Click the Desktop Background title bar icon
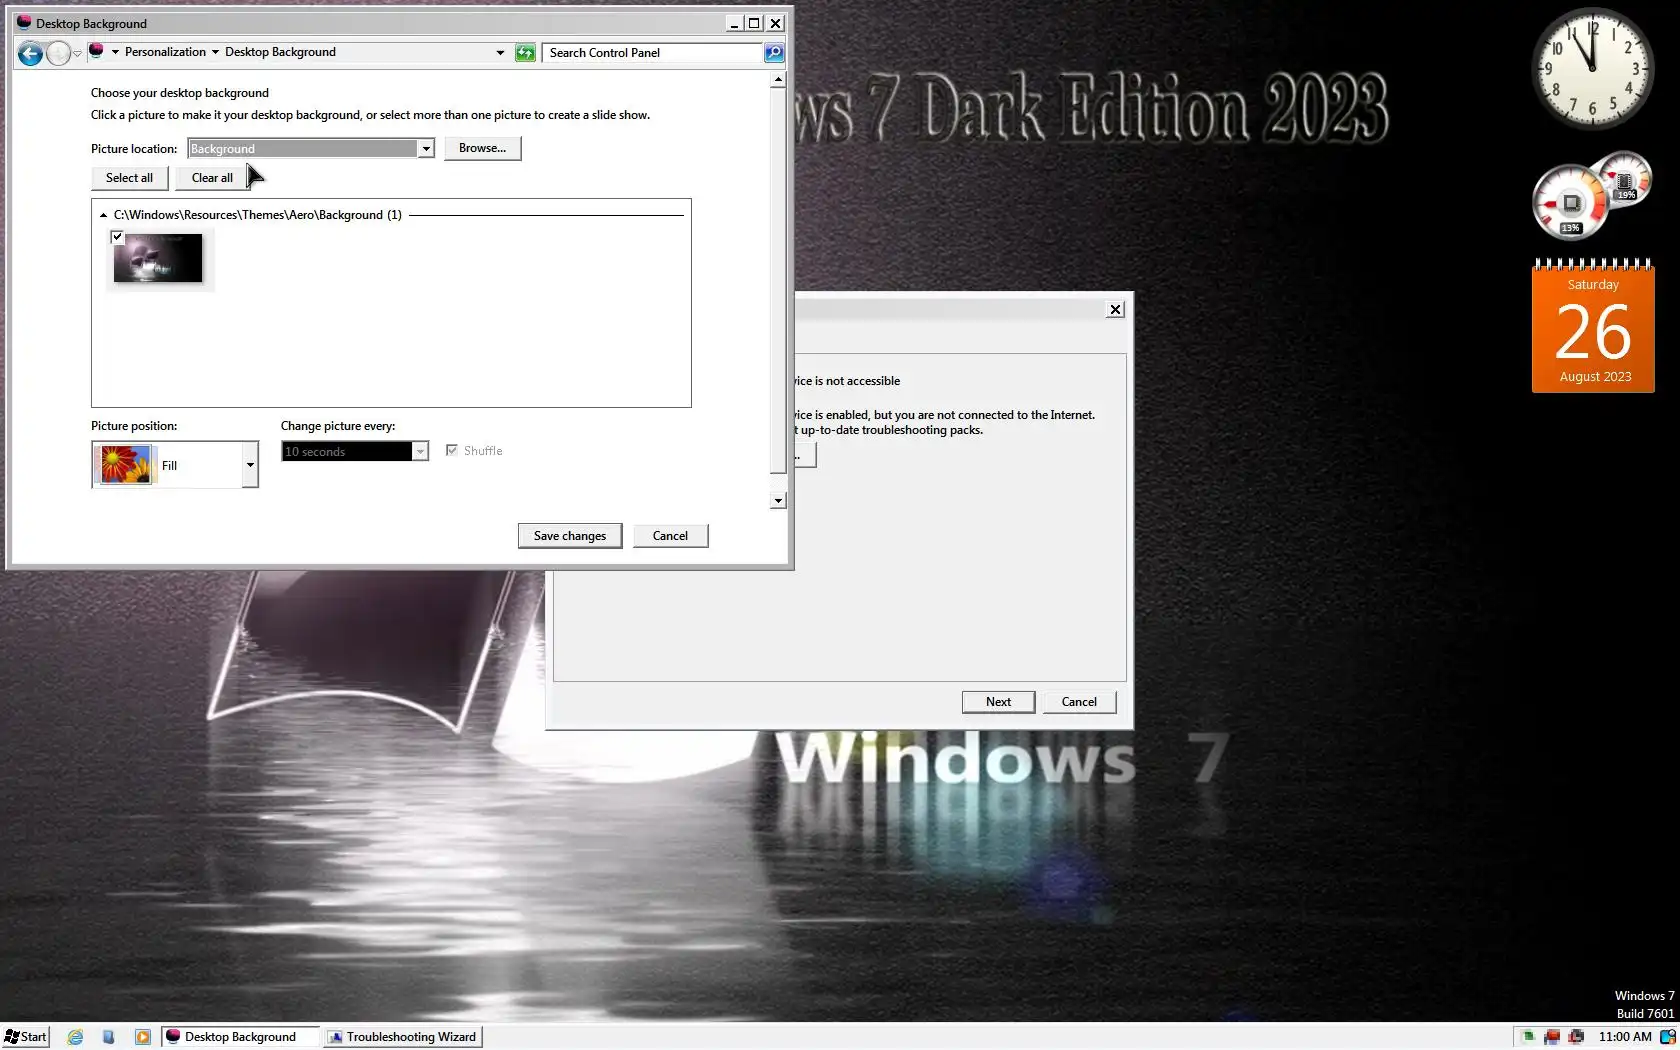Image resolution: width=1680 pixels, height=1050 pixels. pyautogui.click(x=24, y=22)
